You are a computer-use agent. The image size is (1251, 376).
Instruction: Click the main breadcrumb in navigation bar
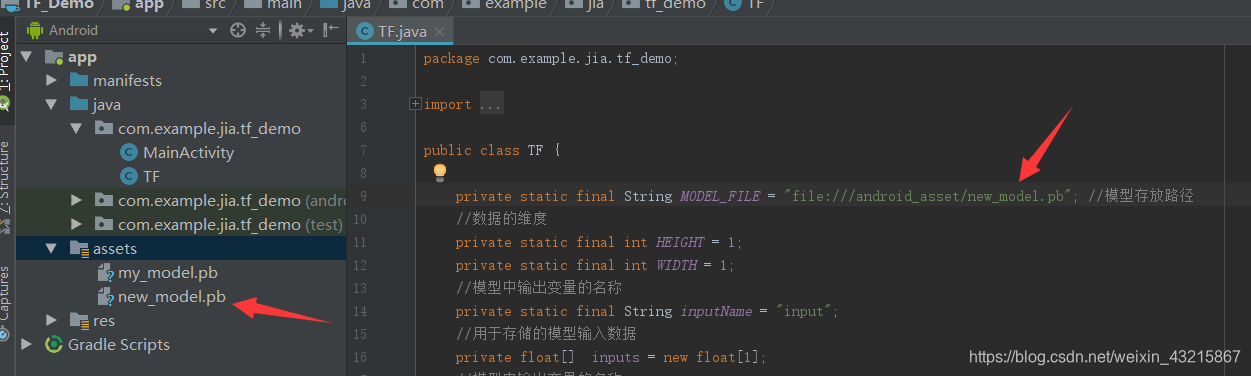284,5
